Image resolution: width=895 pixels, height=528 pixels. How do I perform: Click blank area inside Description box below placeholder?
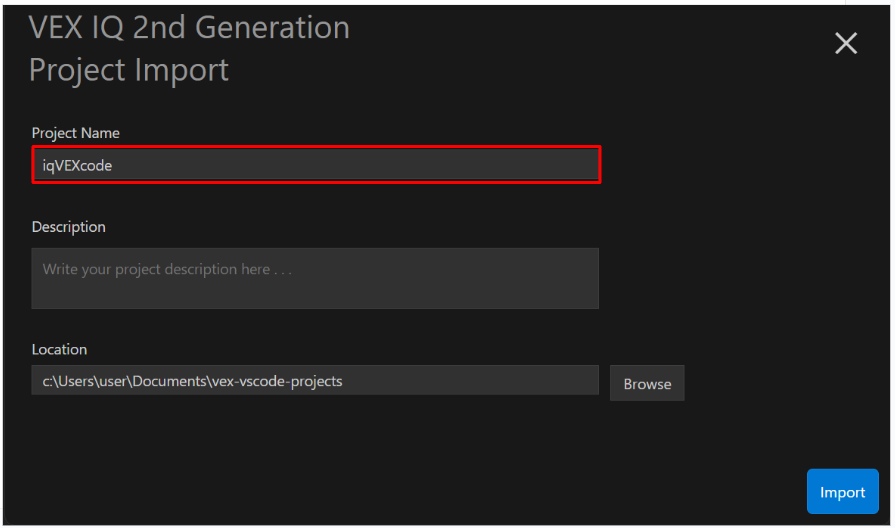pyautogui.click(x=315, y=293)
